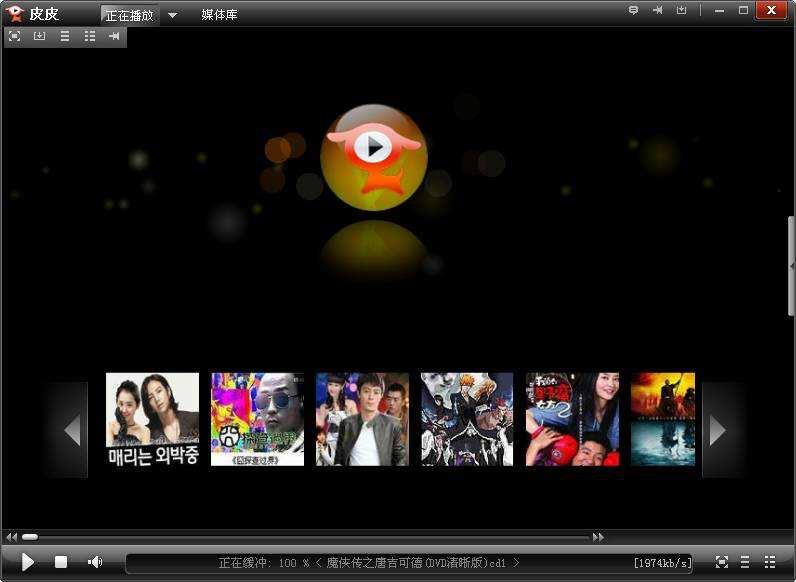Open the chat bubble icon in title bar
This screenshot has height=582, width=796.
pyautogui.click(x=633, y=10)
